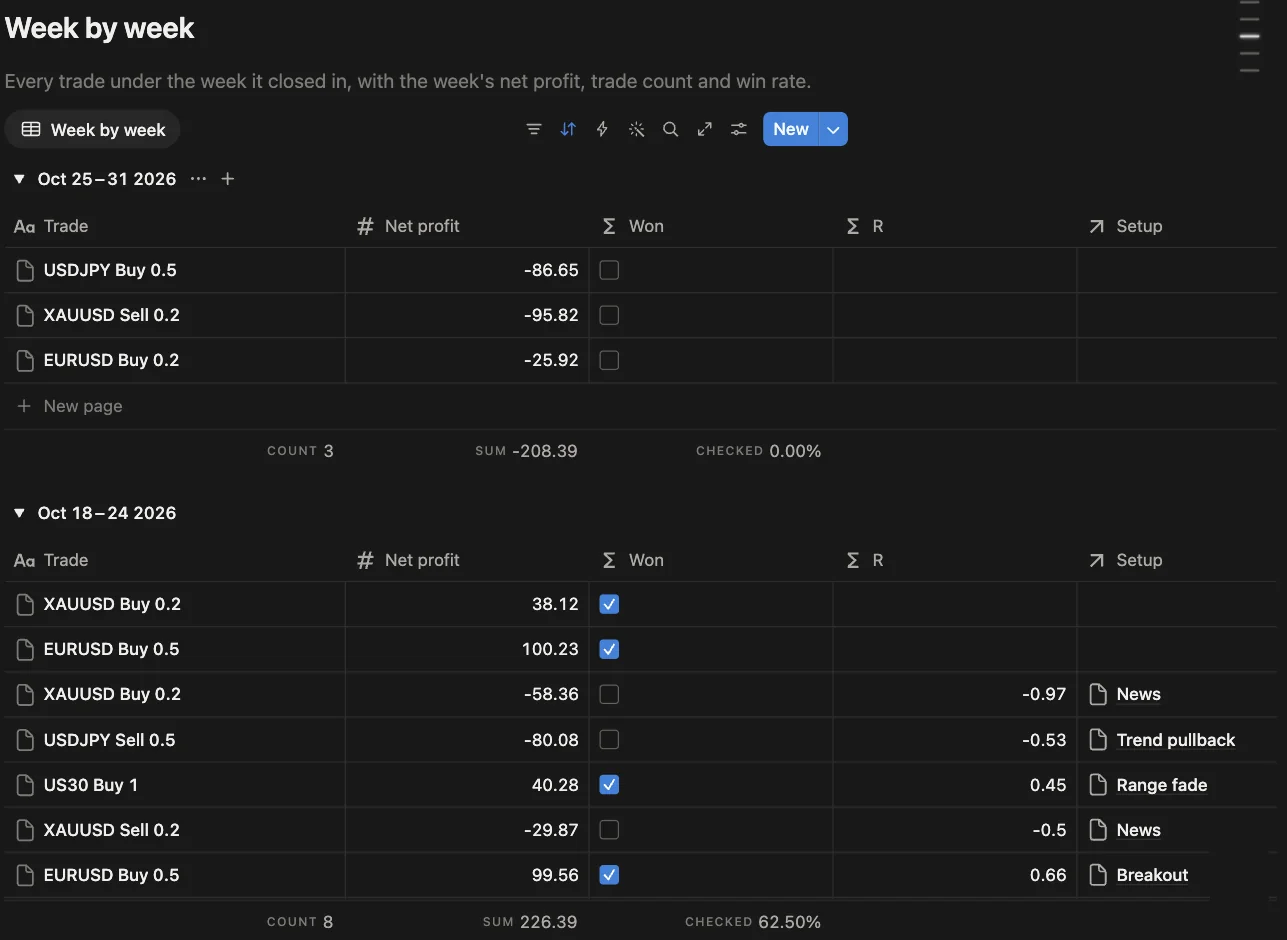Toggle the Won checkbox for EURUSD Buy 0.2

pos(609,360)
